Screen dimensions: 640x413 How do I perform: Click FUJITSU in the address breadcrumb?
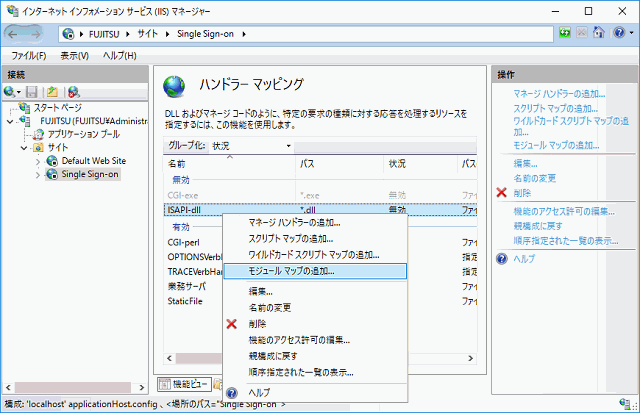[104, 34]
